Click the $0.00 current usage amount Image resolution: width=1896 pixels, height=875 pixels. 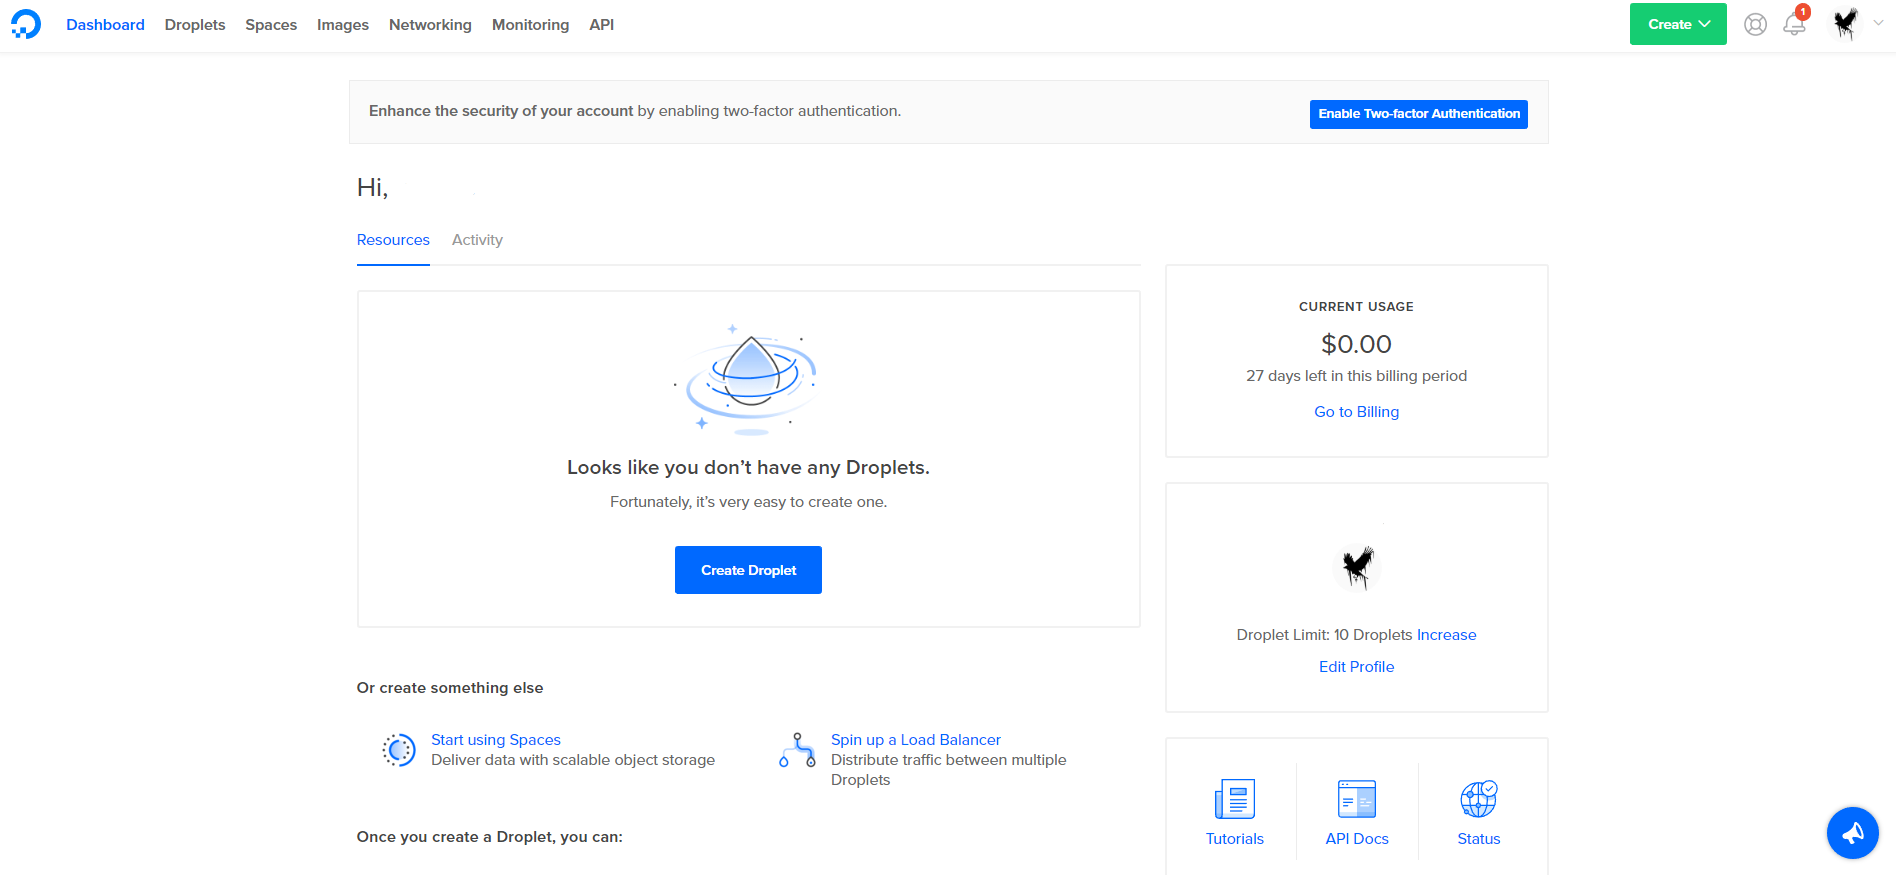pyautogui.click(x=1356, y=344)
